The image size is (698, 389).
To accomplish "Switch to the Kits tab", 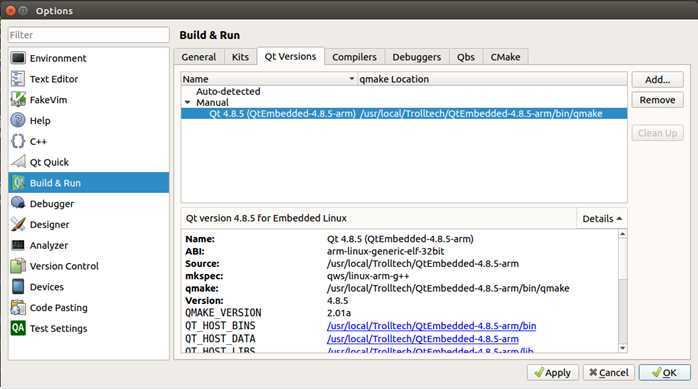I will (240, 57).
